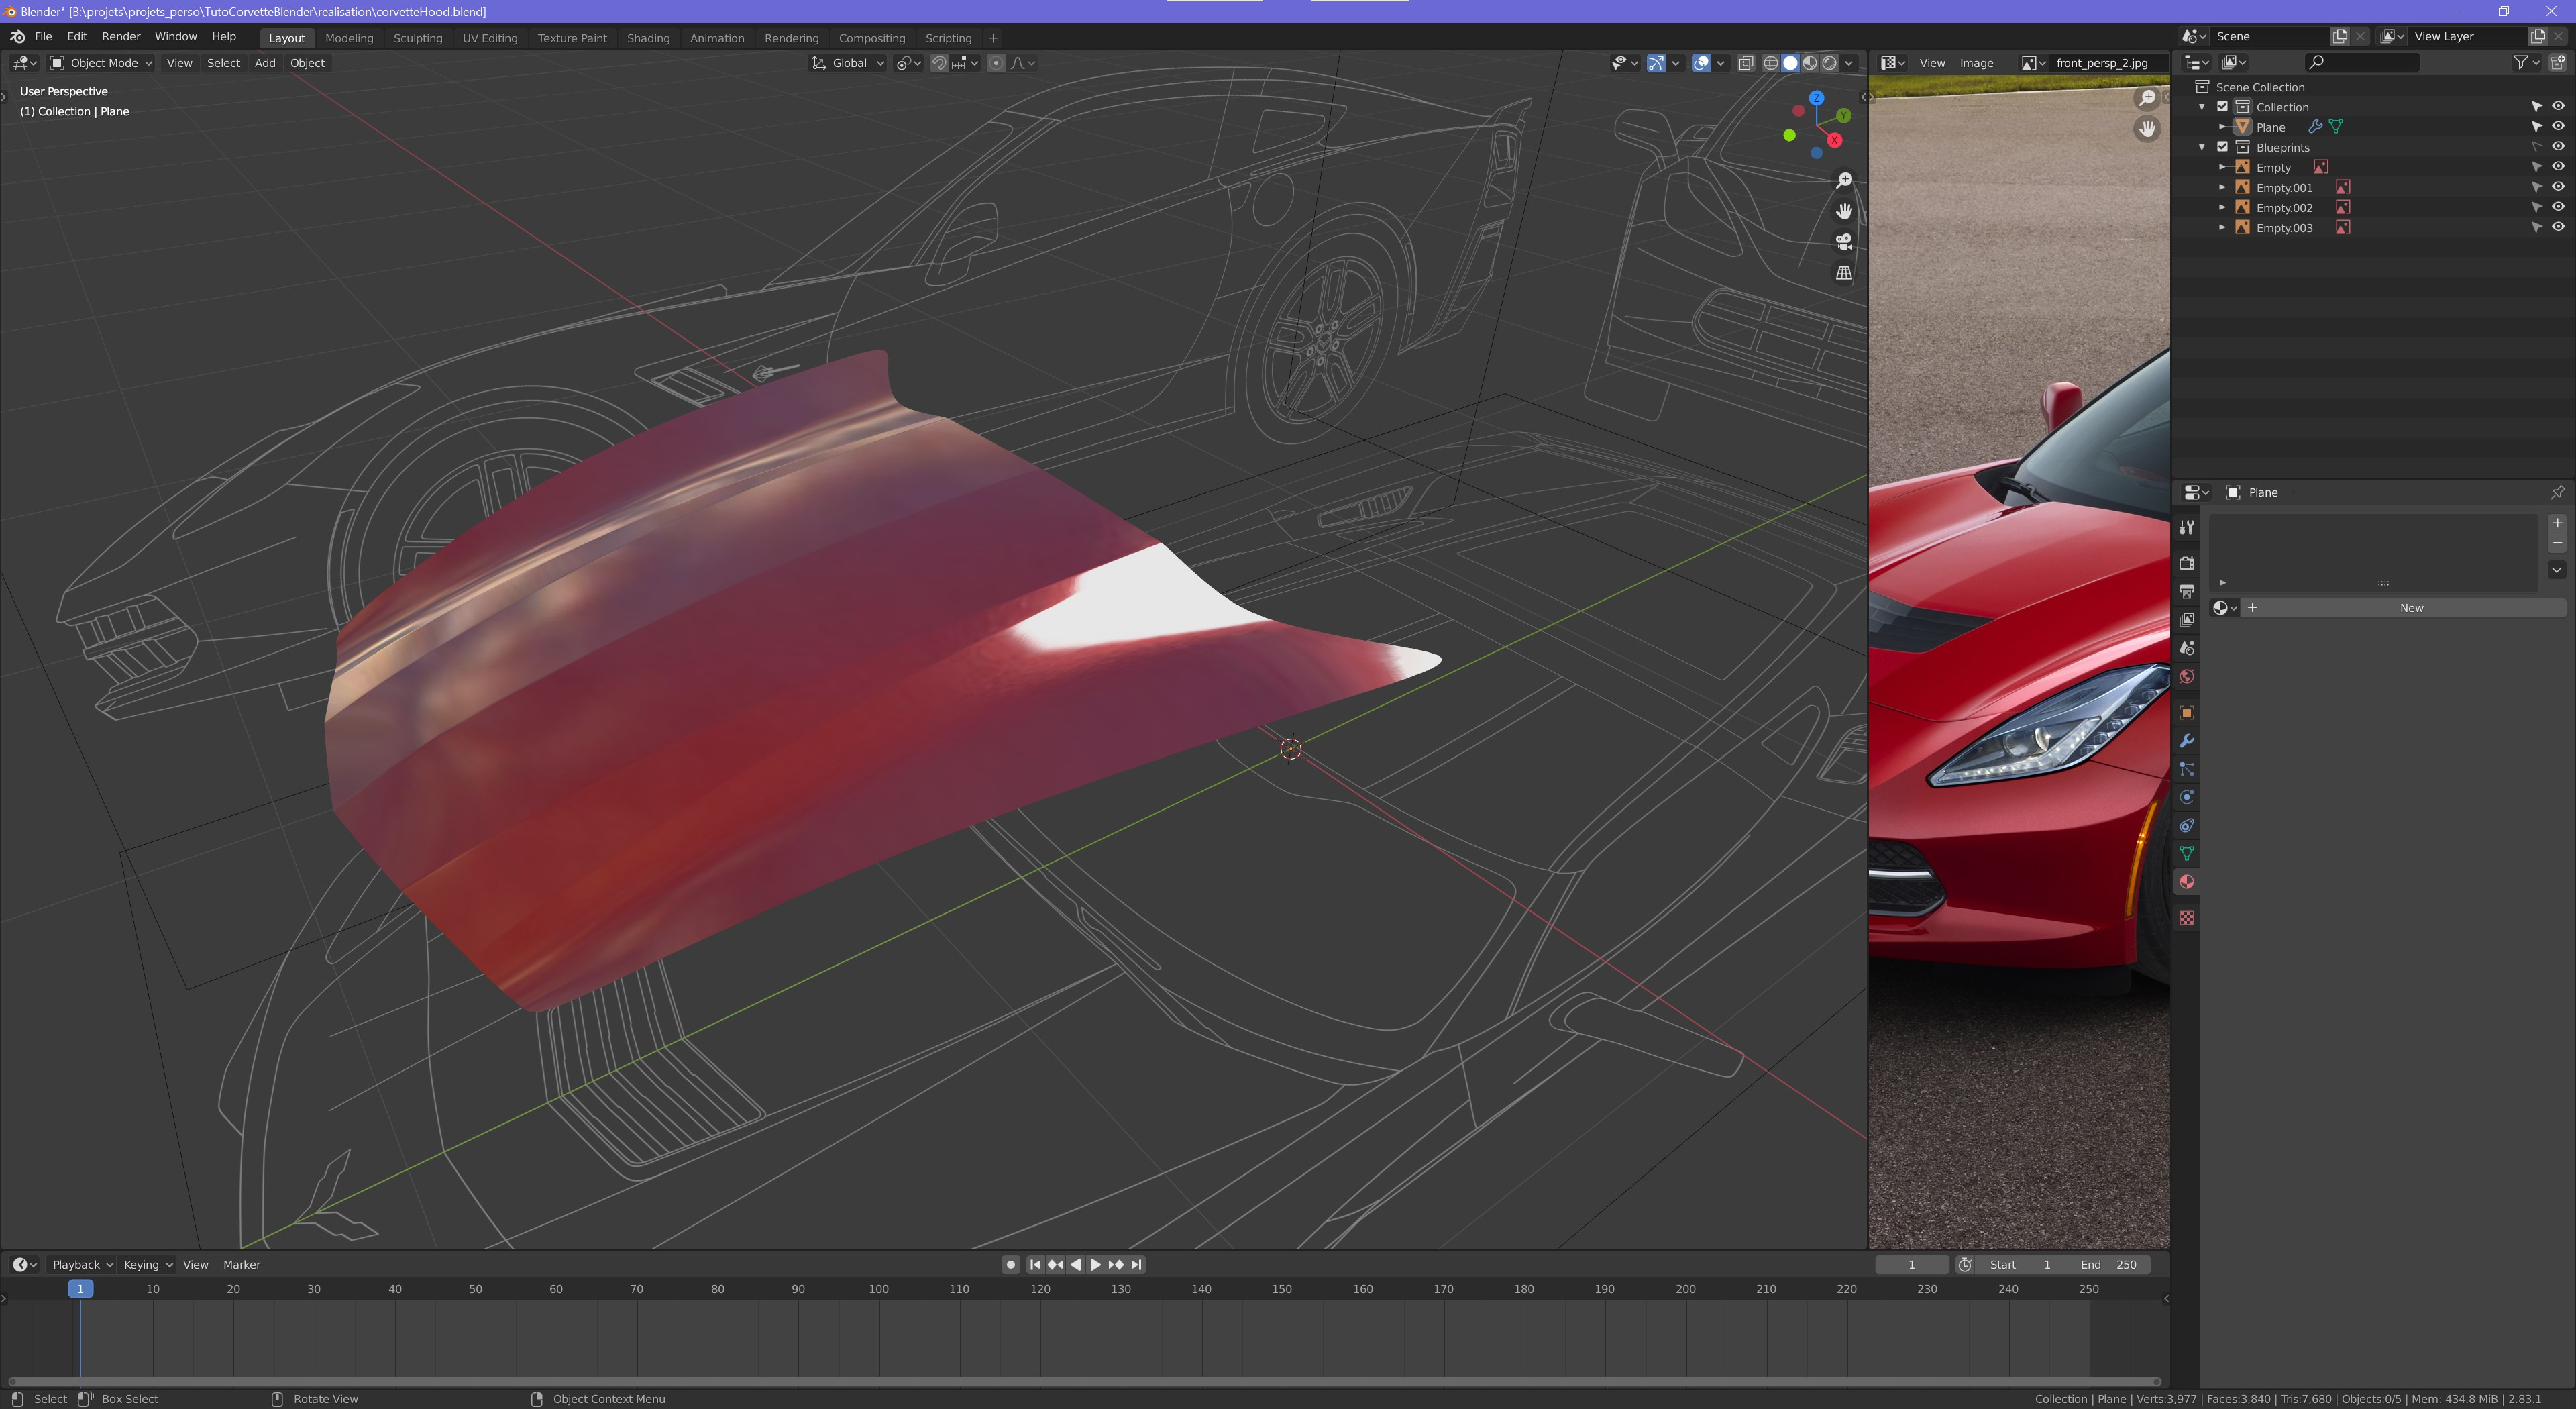Click the Start frame field
2576x1409 pixels.
click(x=2020, y=1265)
